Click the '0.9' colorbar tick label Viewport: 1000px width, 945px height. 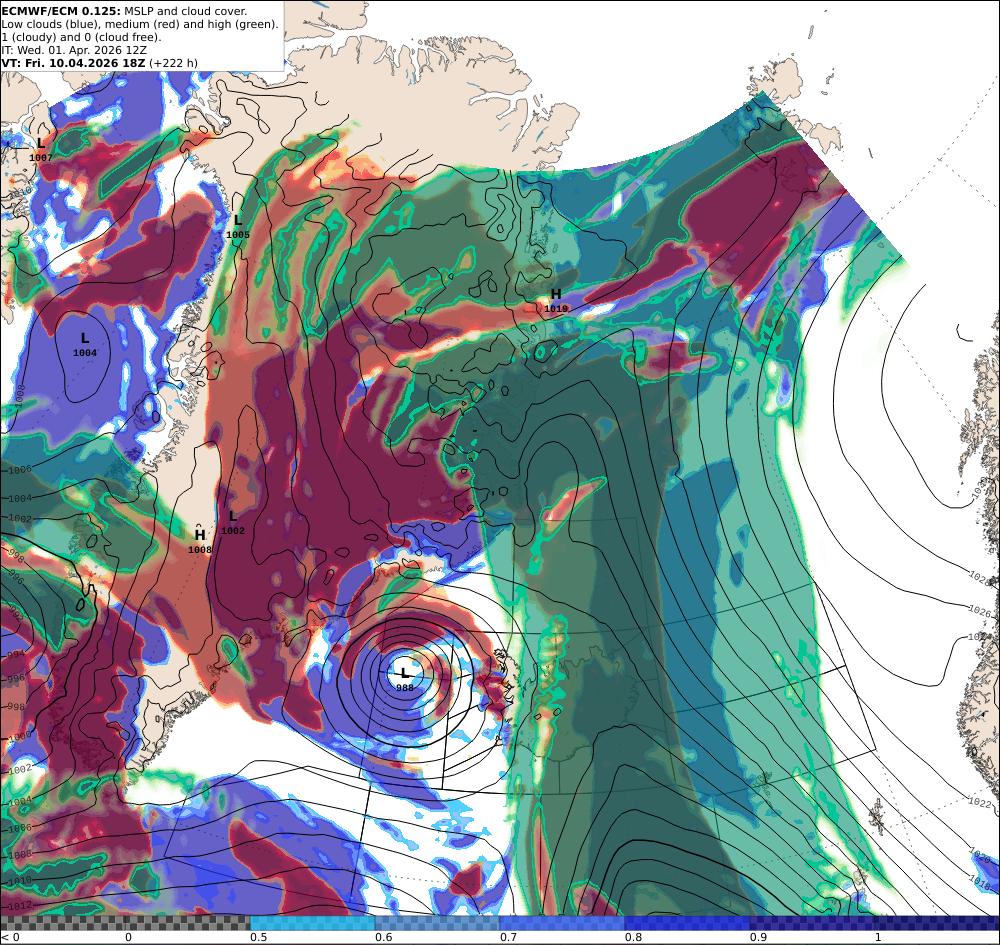(758, 937)
